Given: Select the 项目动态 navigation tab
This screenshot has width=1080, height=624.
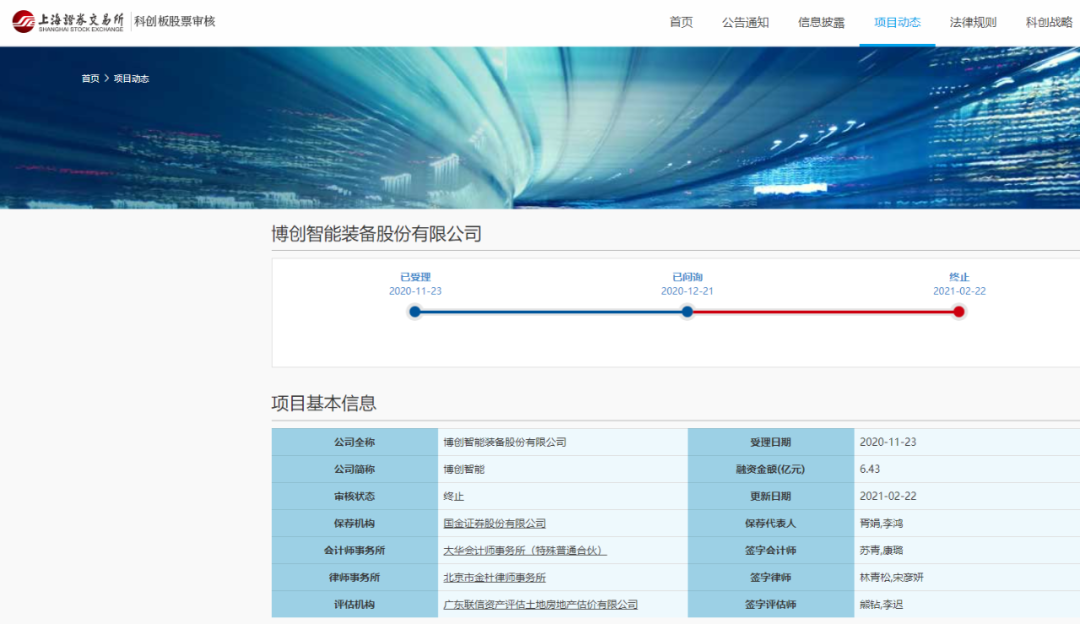Looking at the screenshot, I should (897, 22).
